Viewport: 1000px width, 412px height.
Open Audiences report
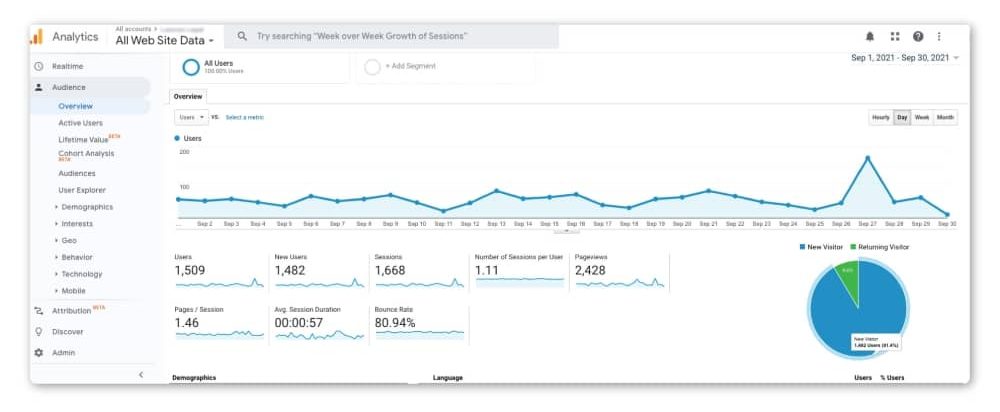(77, 173)
